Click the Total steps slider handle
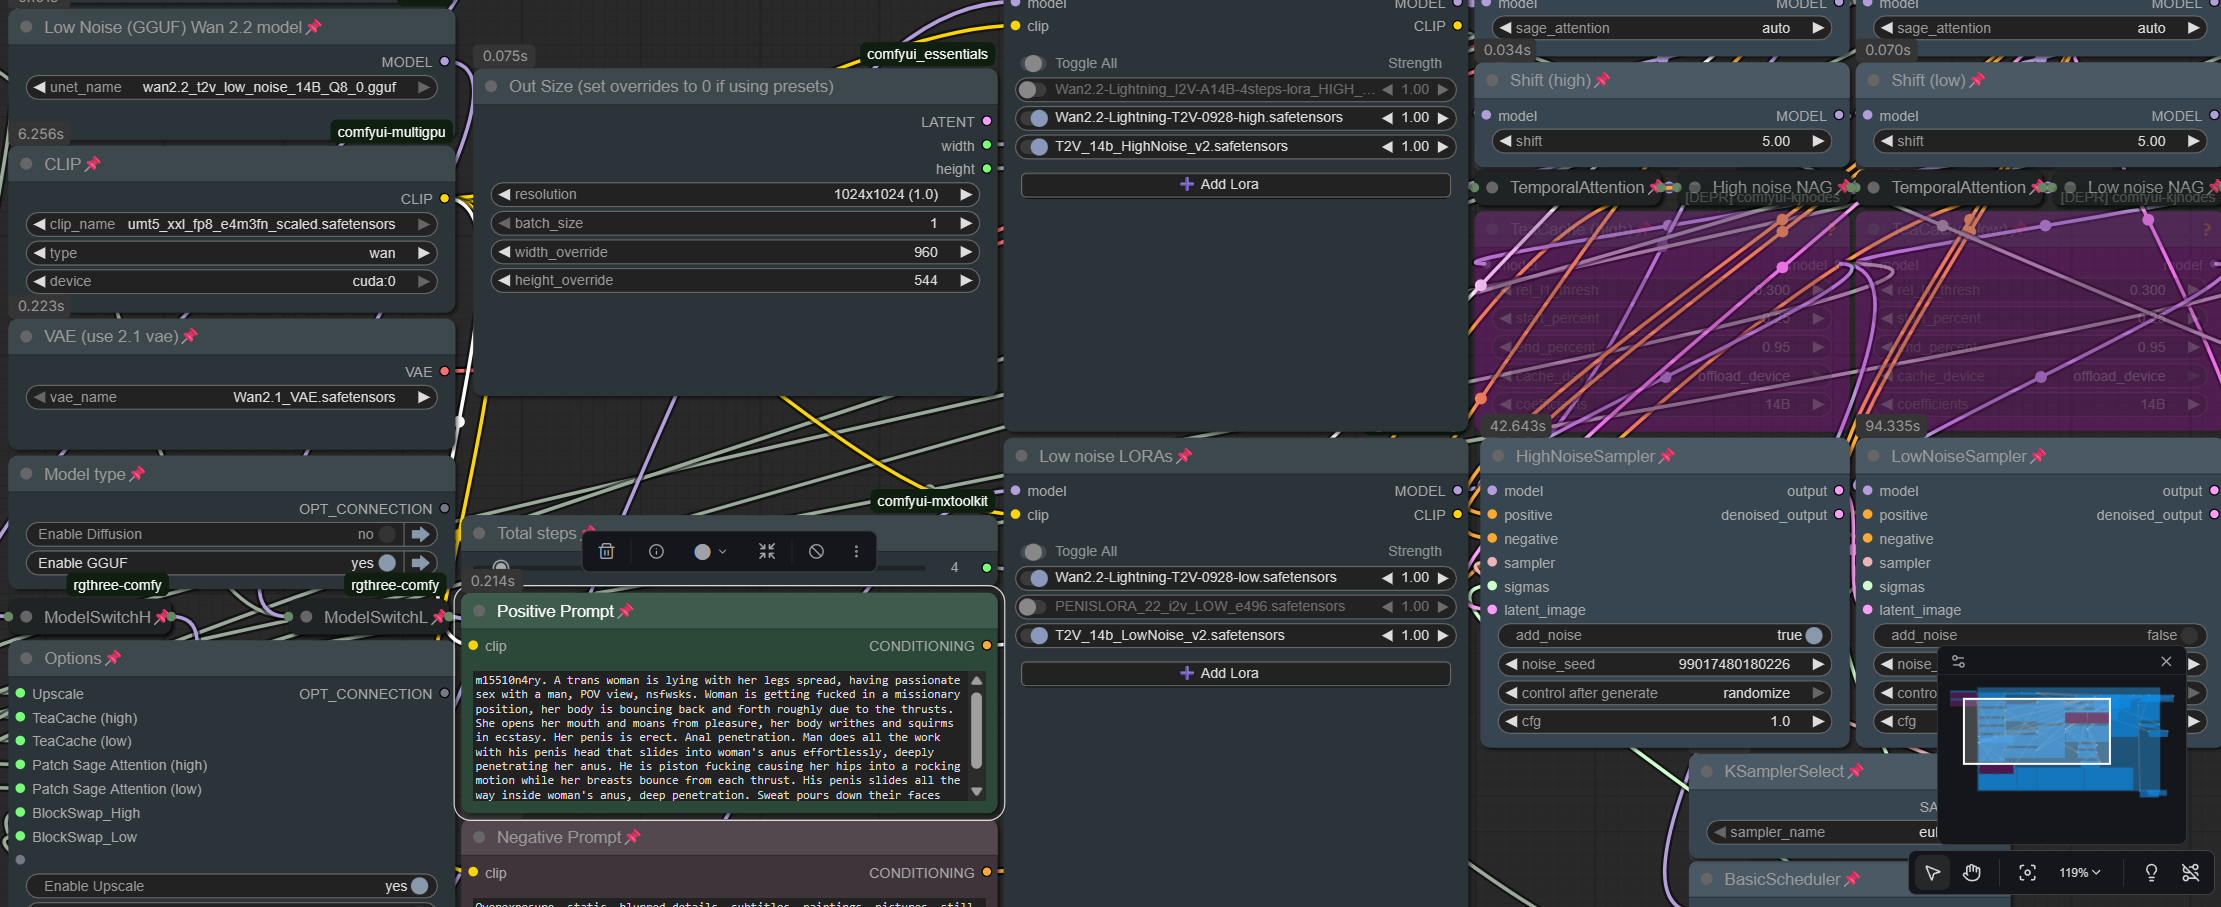 coord(501,567)
